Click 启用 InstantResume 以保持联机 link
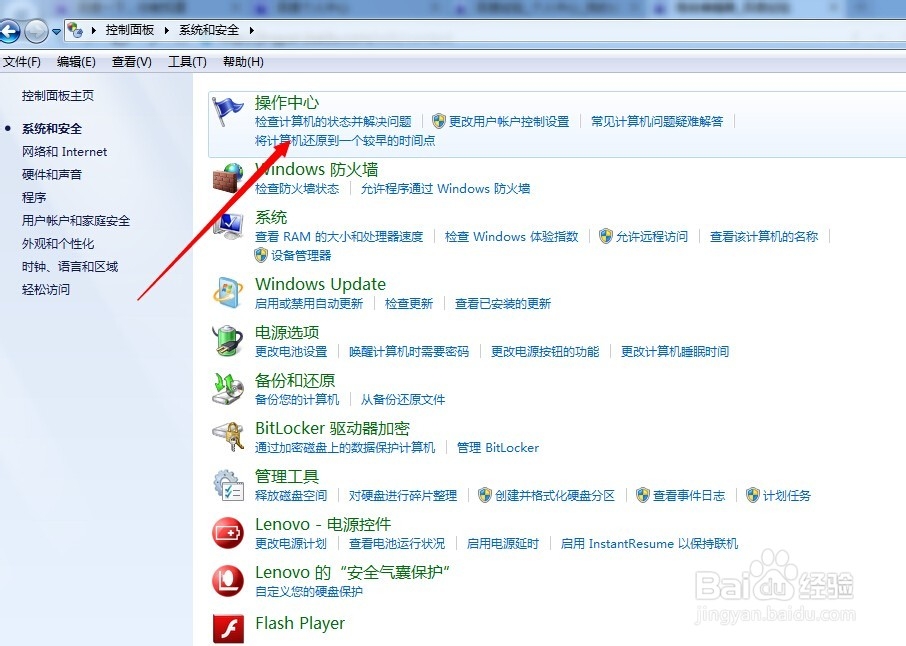 (x=649, y=543)
